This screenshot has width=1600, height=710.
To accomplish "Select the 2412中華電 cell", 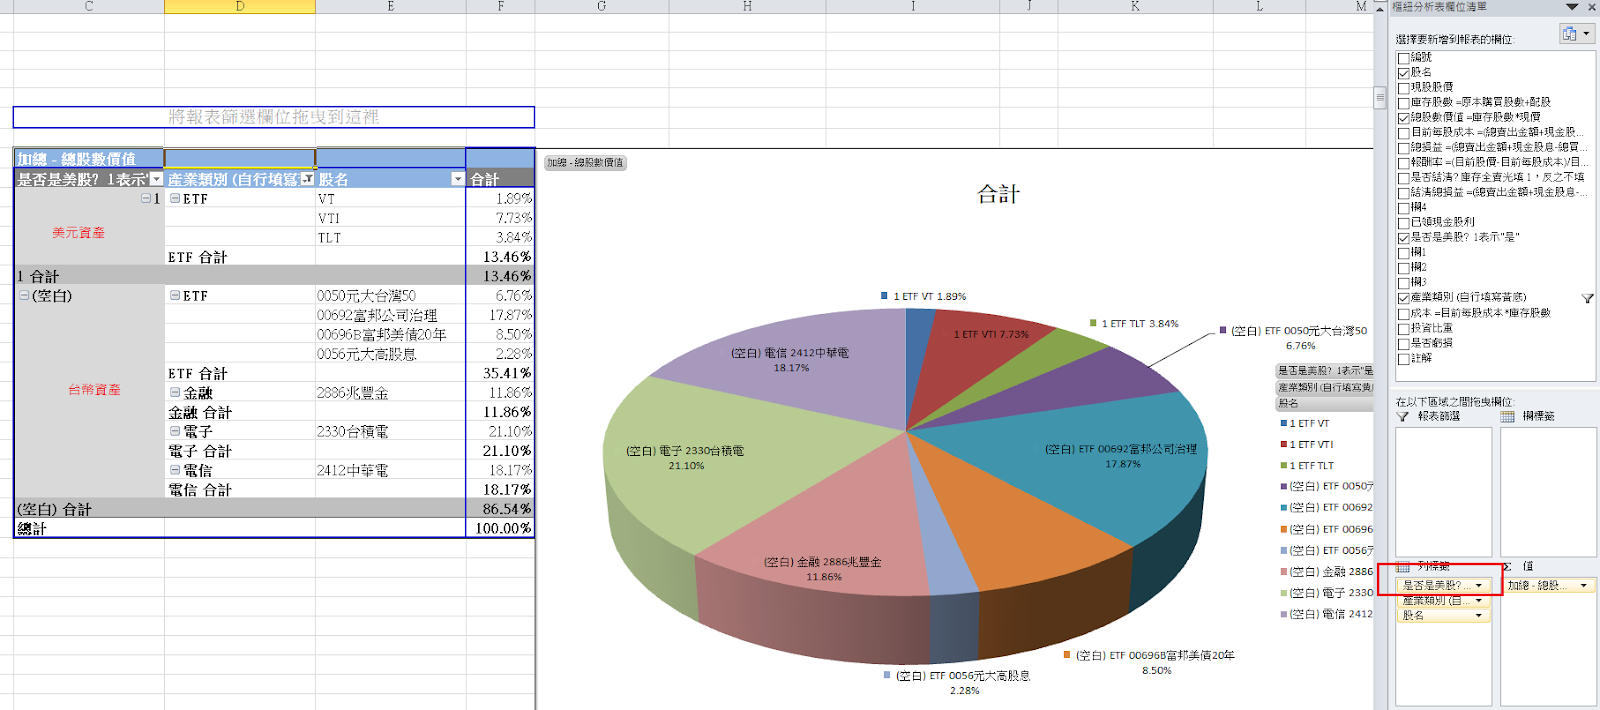I will [391, 471].
